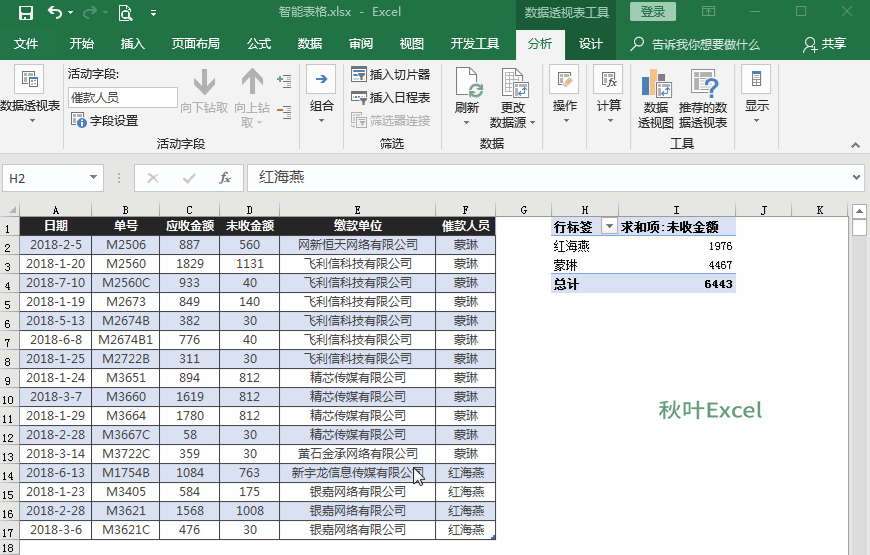Click the 共享 share button
This screenshot has width=870, height=555.
(x=825, y=44)
